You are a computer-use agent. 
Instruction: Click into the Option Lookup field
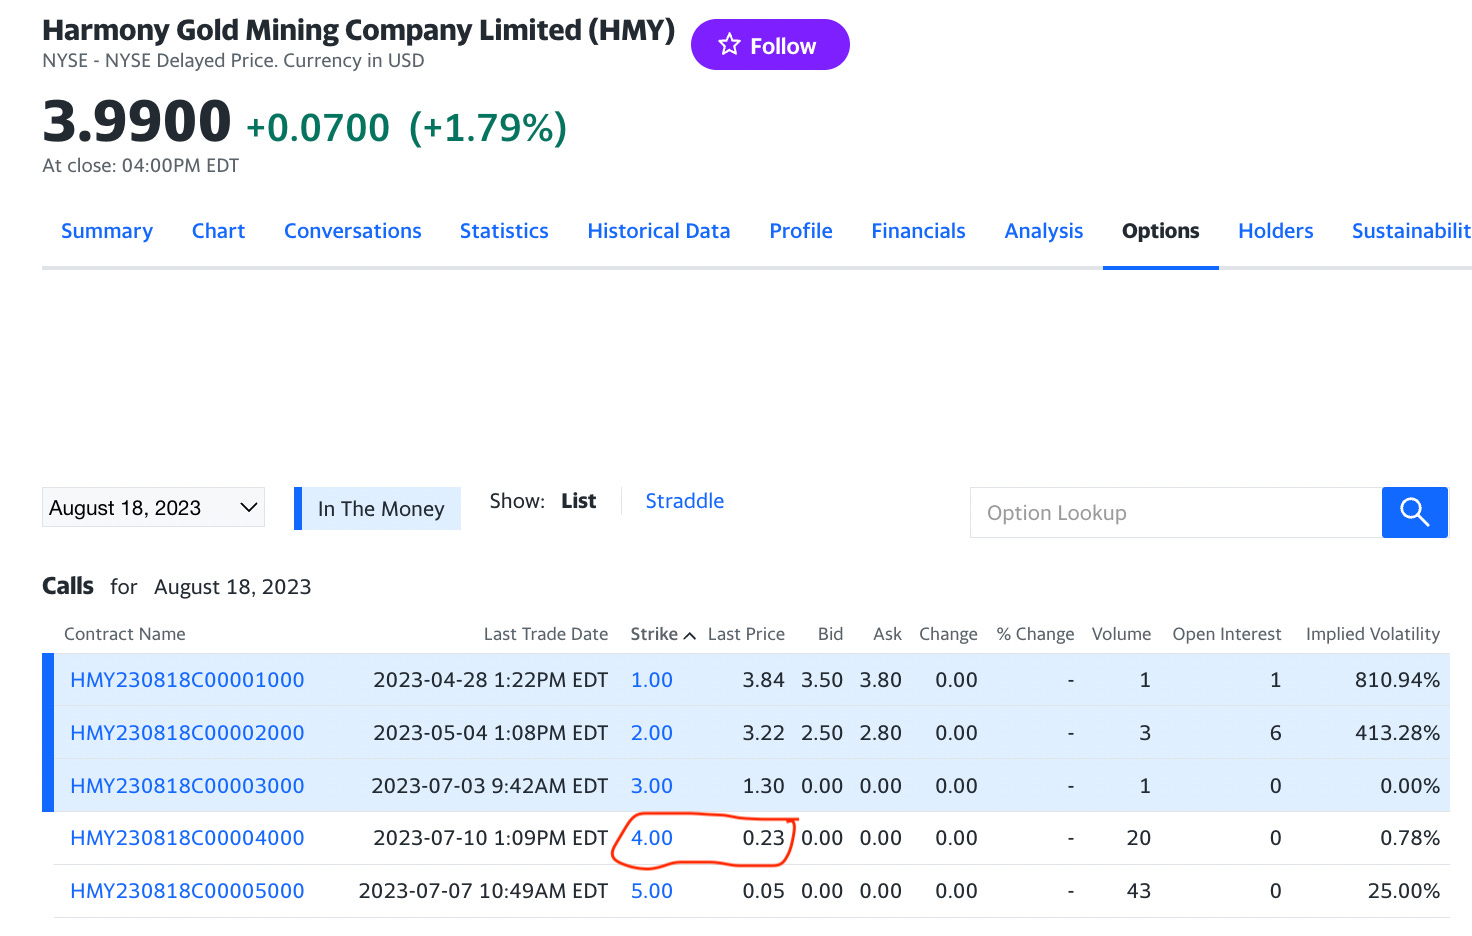[x=1176, y=513]
